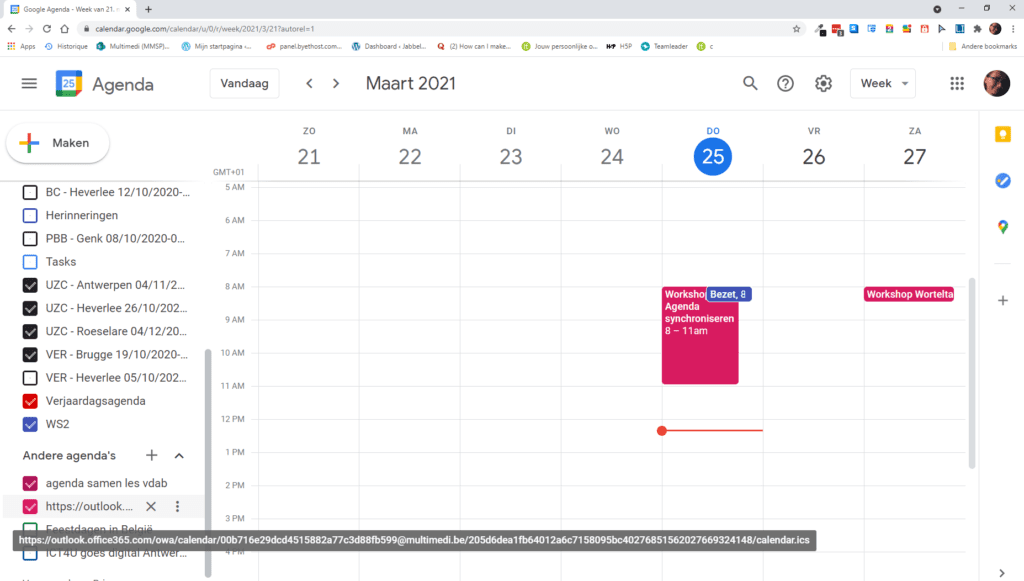Click plus to get add-ons
This screenshot has height=581, width=1024.
pos(1002,301)
